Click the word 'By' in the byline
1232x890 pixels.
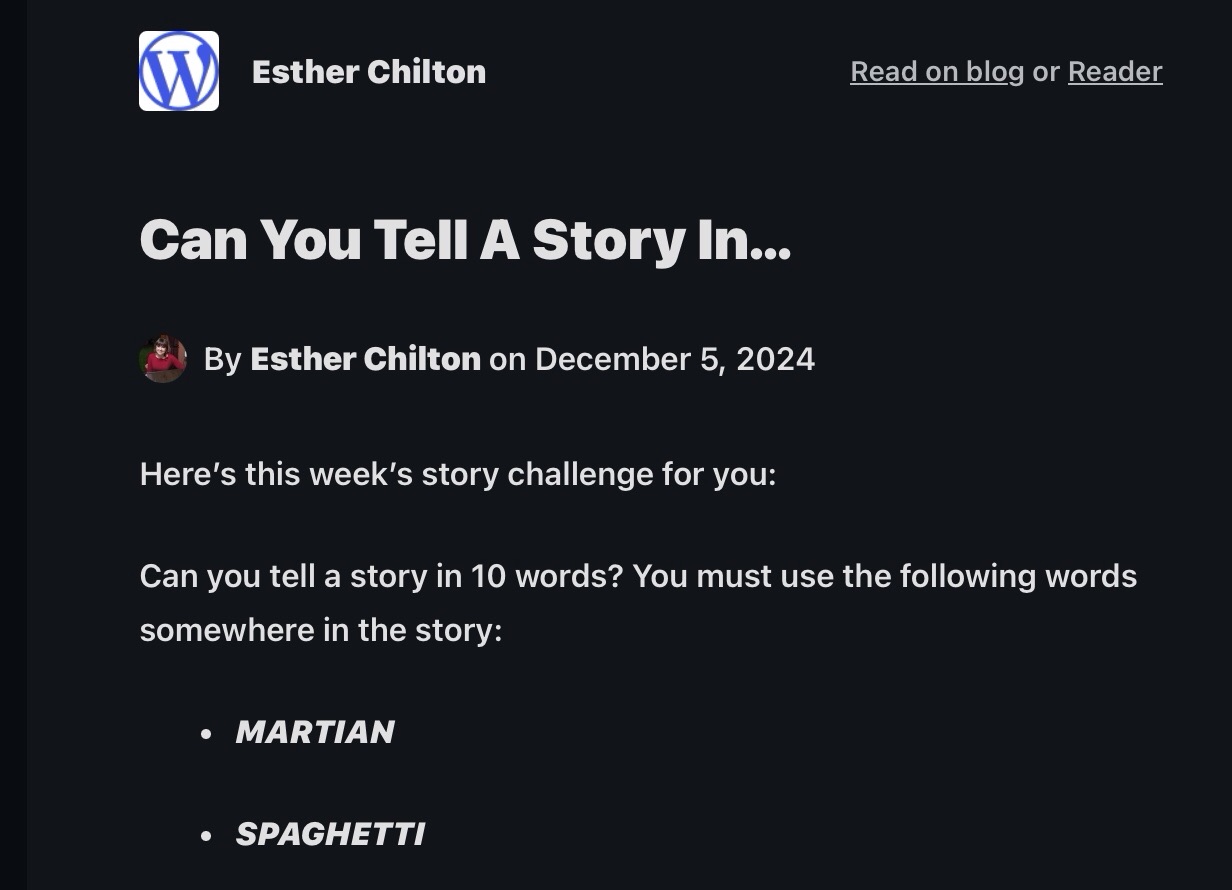tap(222, 359)
